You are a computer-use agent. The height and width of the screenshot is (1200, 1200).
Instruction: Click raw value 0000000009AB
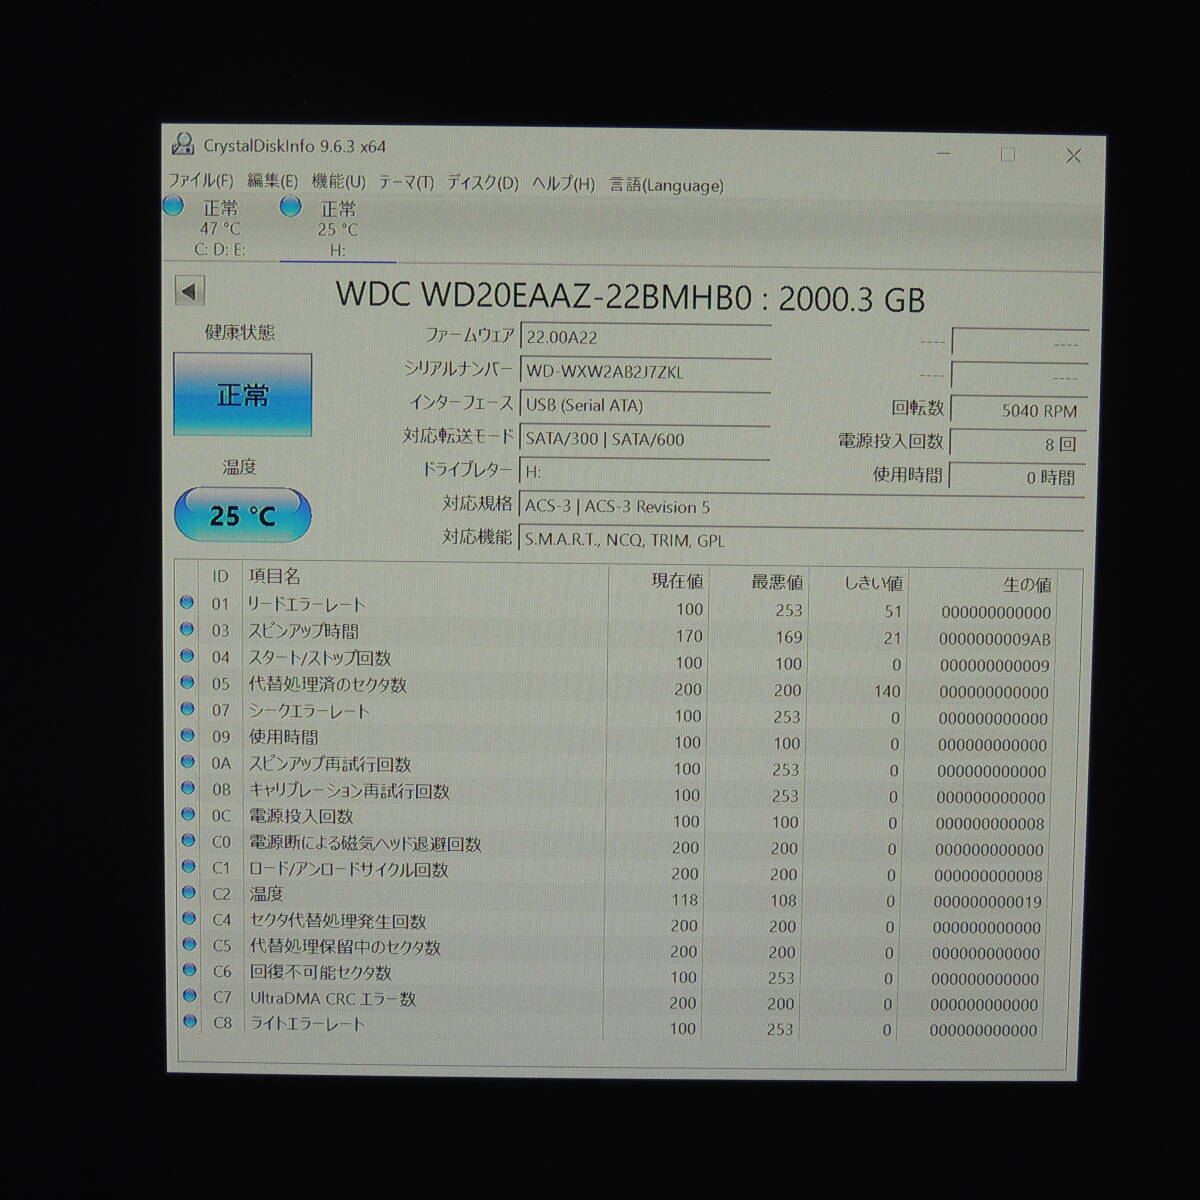[995, 639]
